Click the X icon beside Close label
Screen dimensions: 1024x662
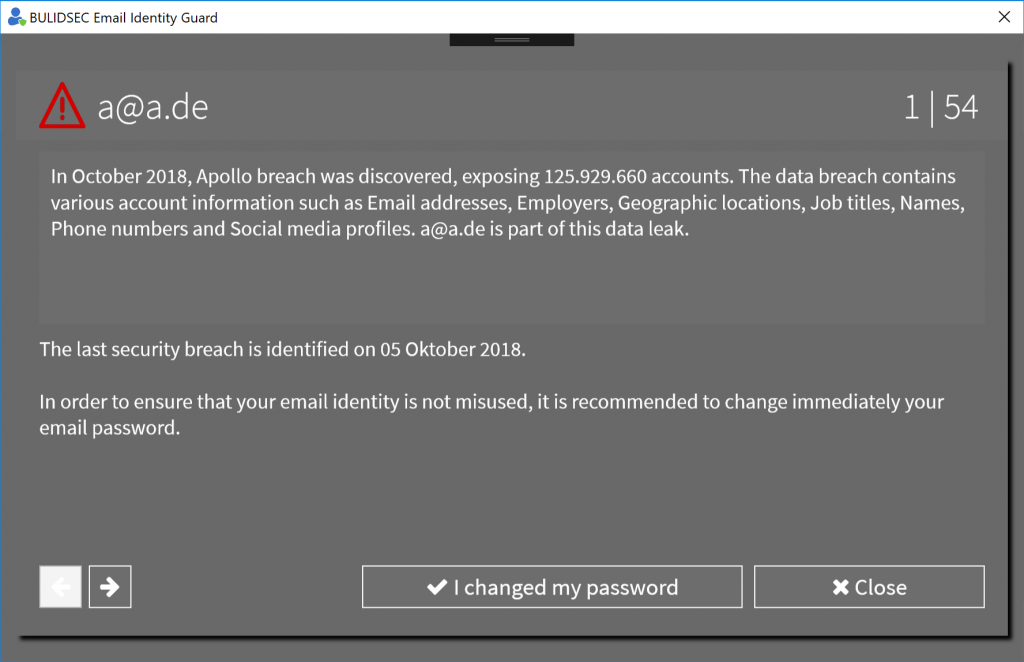click(x=840, y=587)
